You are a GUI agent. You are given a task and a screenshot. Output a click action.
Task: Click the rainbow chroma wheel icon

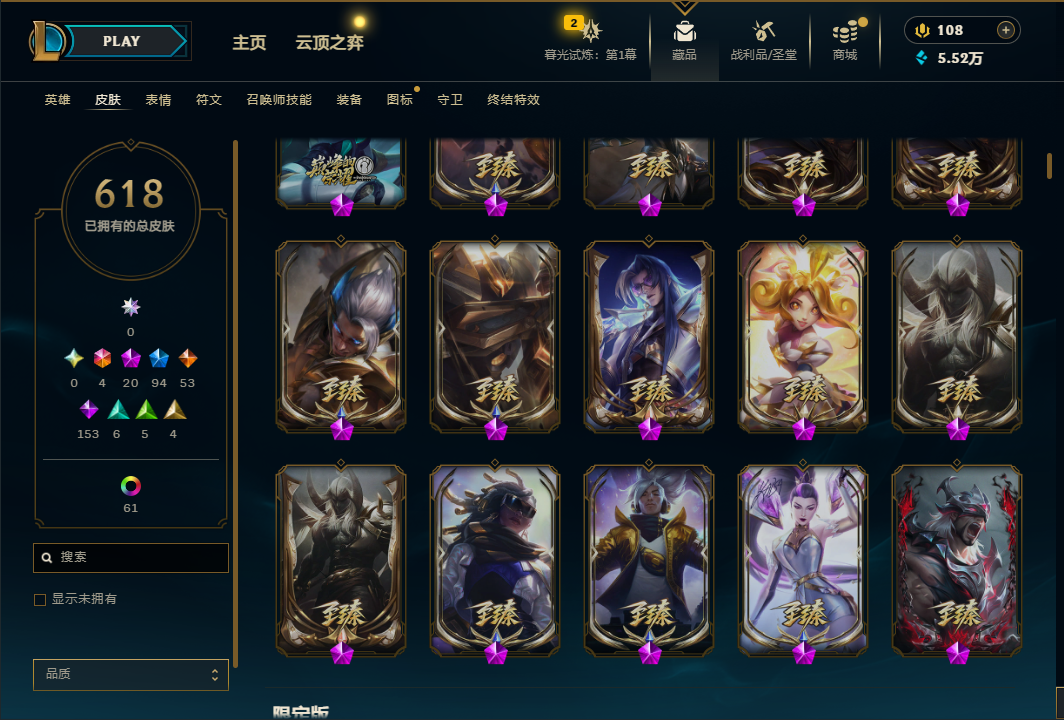pos(130,486)
